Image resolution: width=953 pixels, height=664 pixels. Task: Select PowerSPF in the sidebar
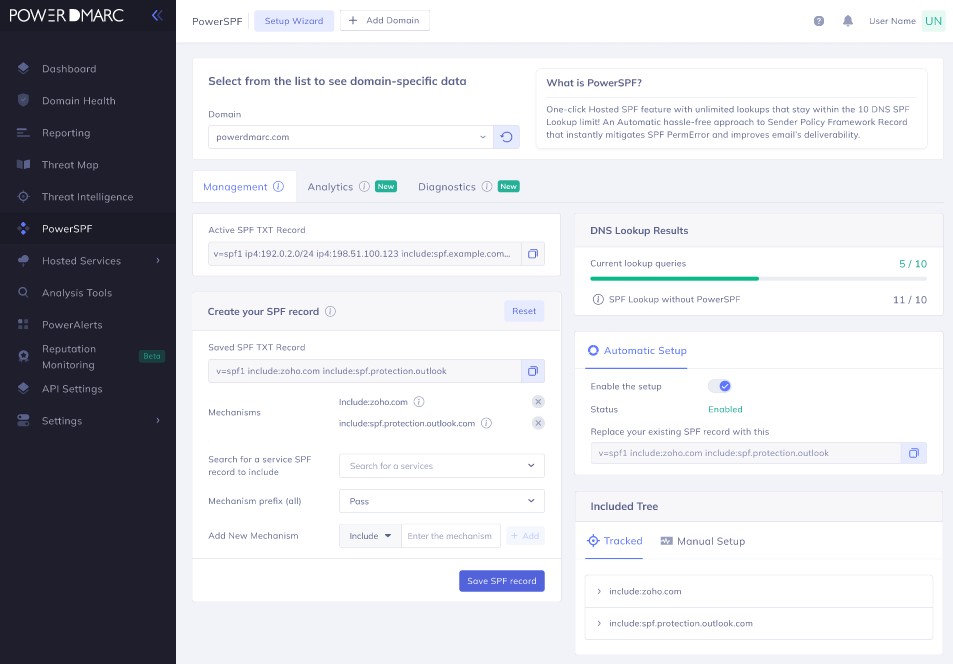(67, 229)
